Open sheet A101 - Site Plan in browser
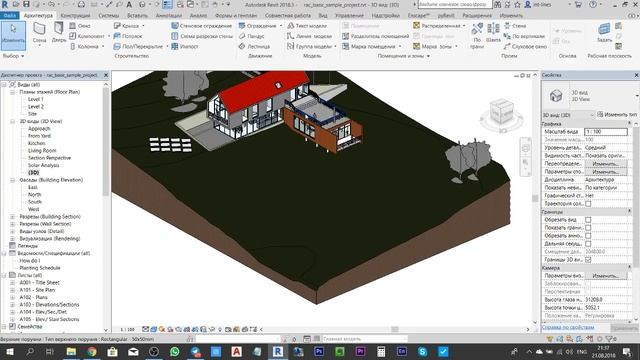Image resolution: width=640 pixels, height=360 pixels. click(x=37, y=290)
